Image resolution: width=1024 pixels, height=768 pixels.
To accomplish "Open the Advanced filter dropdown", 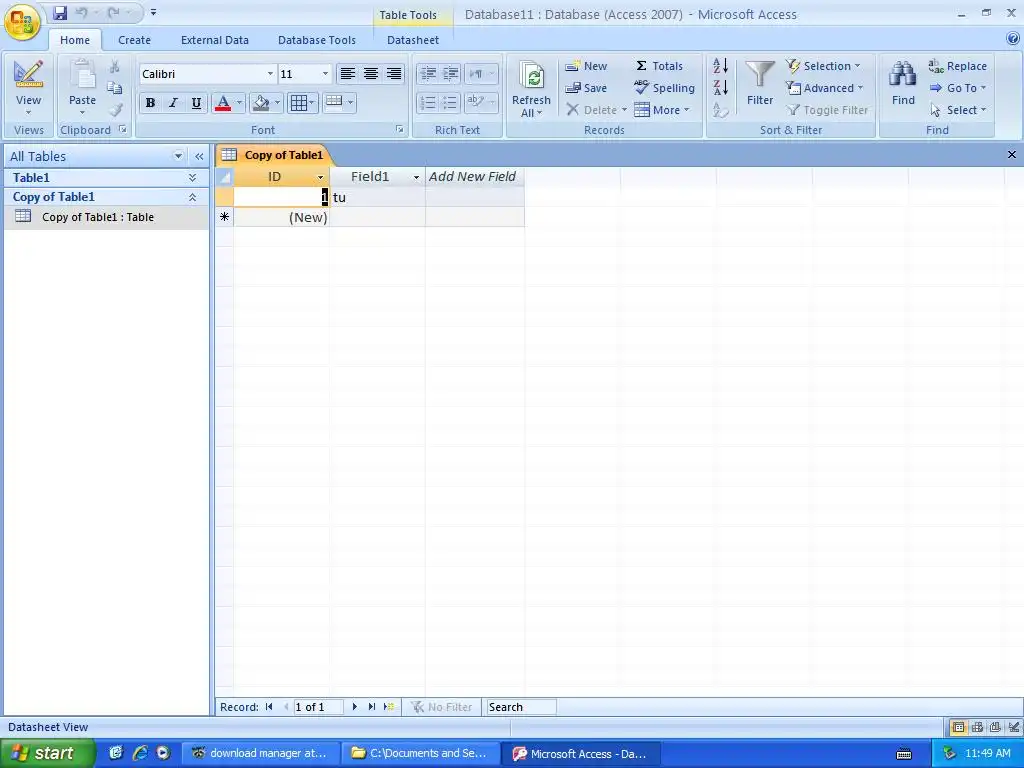I will (x=824, y=88).
